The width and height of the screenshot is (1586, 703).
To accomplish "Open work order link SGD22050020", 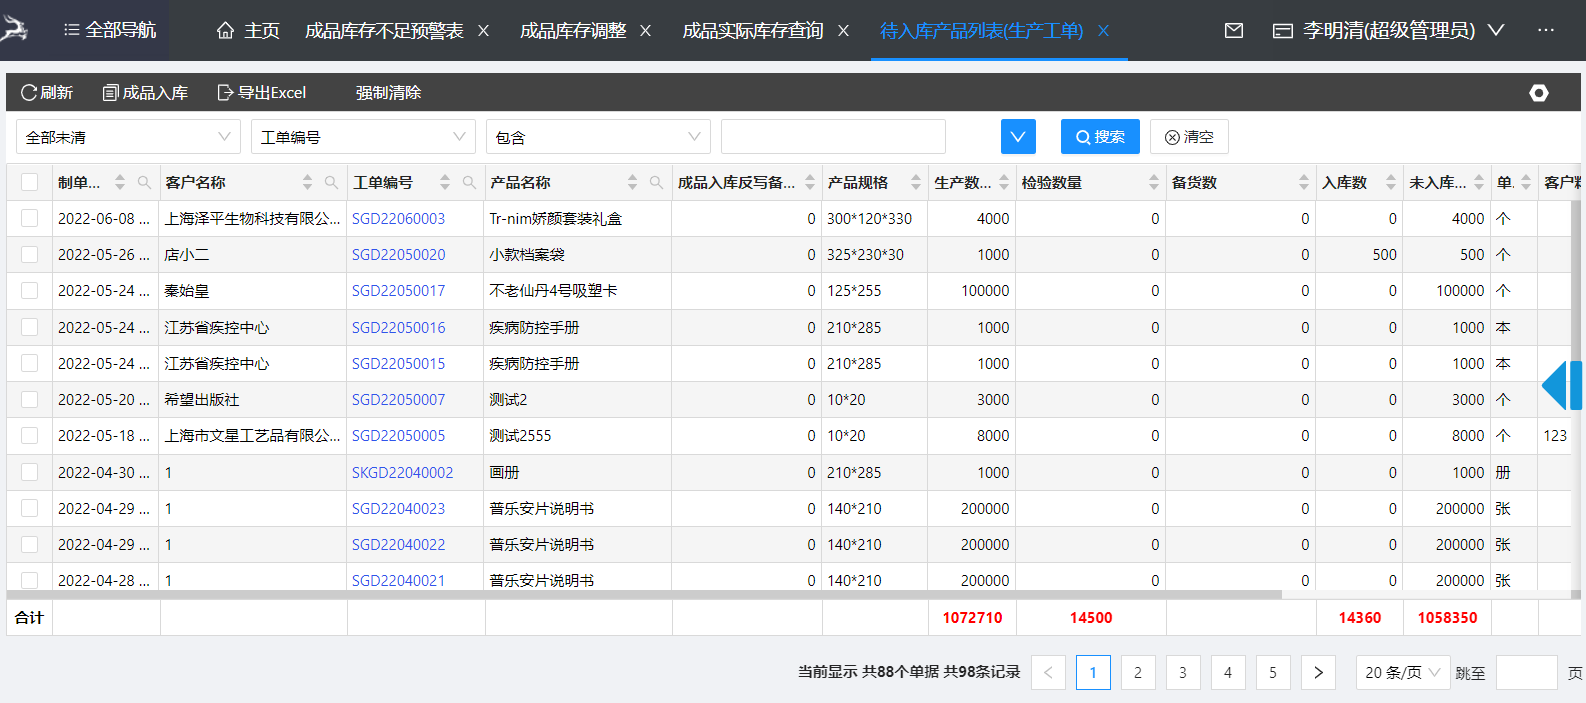I will [398, 255].
